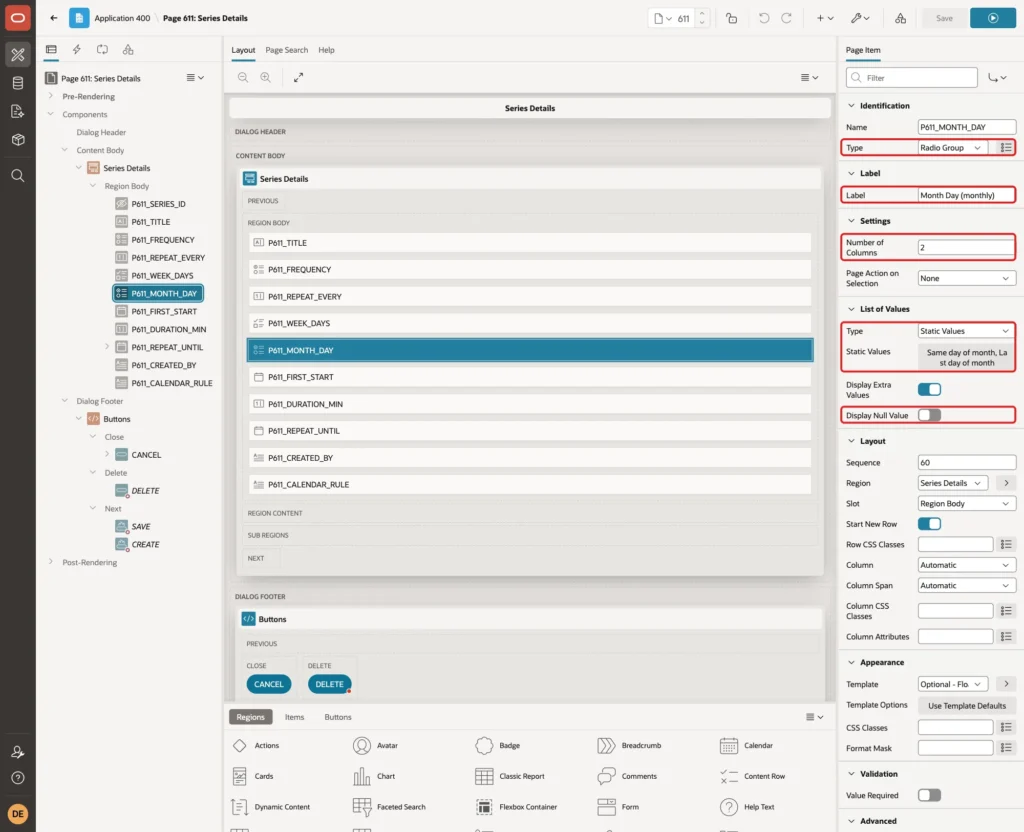Show the Items gallery tab

coord(295,717)
